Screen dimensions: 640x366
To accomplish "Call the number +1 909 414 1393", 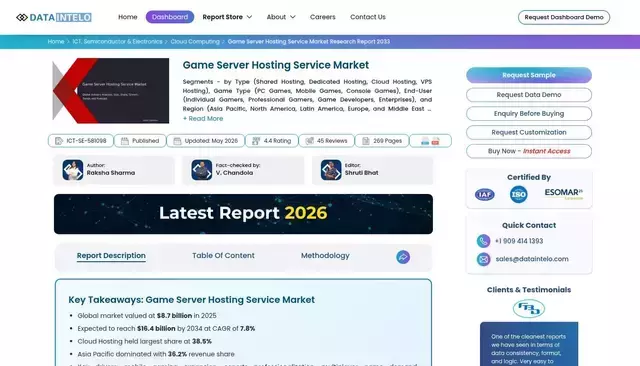I will point(519,241).
